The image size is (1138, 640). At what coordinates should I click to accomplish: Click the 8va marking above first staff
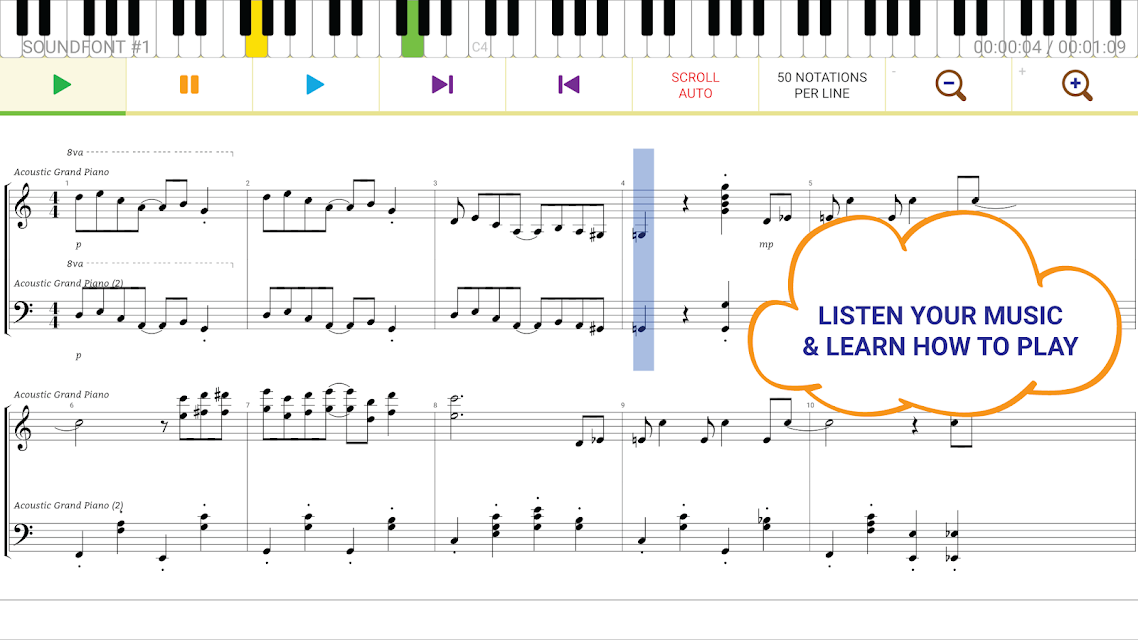(x=75, y=152)
